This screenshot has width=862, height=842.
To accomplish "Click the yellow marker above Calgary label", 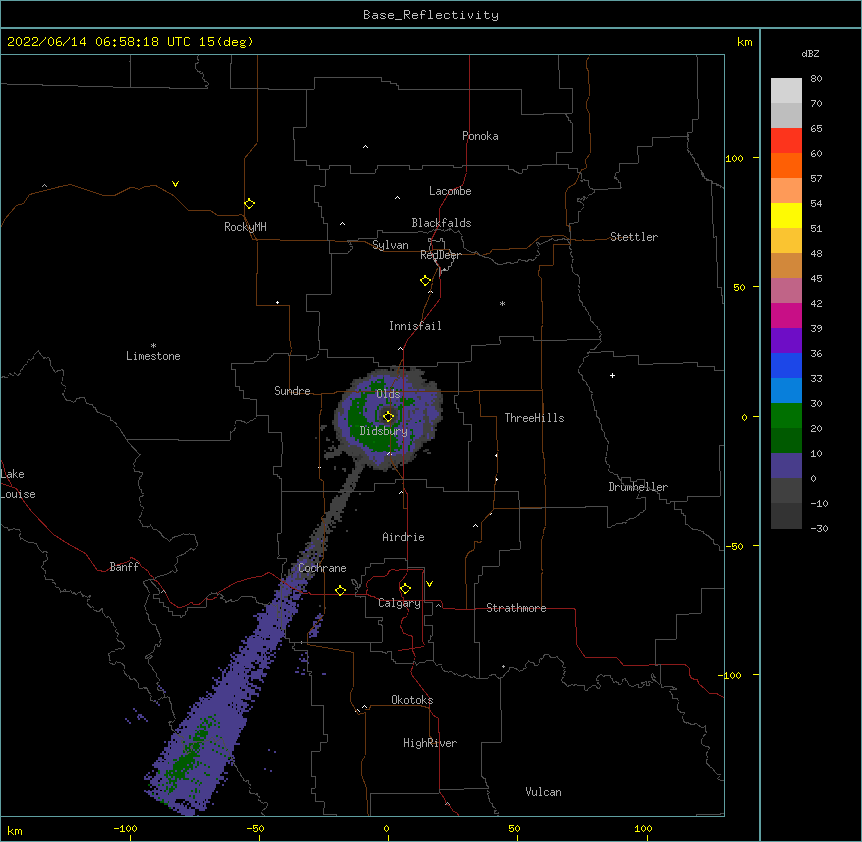I will click(405, 589).
